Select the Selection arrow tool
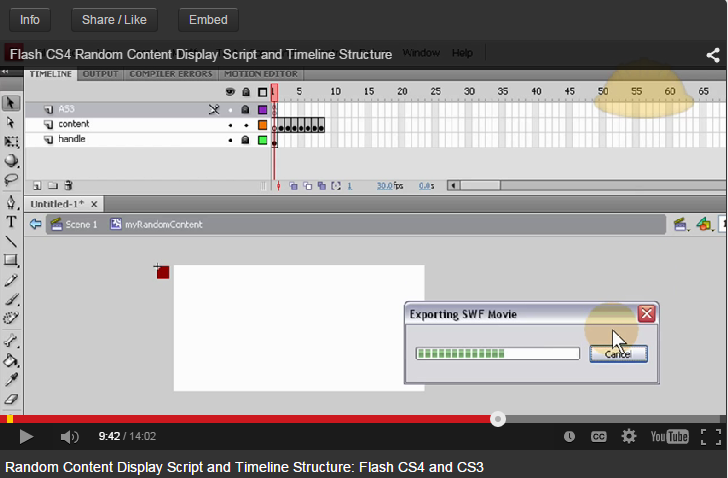Screen dimensions: 728x478 click(10, 103)
